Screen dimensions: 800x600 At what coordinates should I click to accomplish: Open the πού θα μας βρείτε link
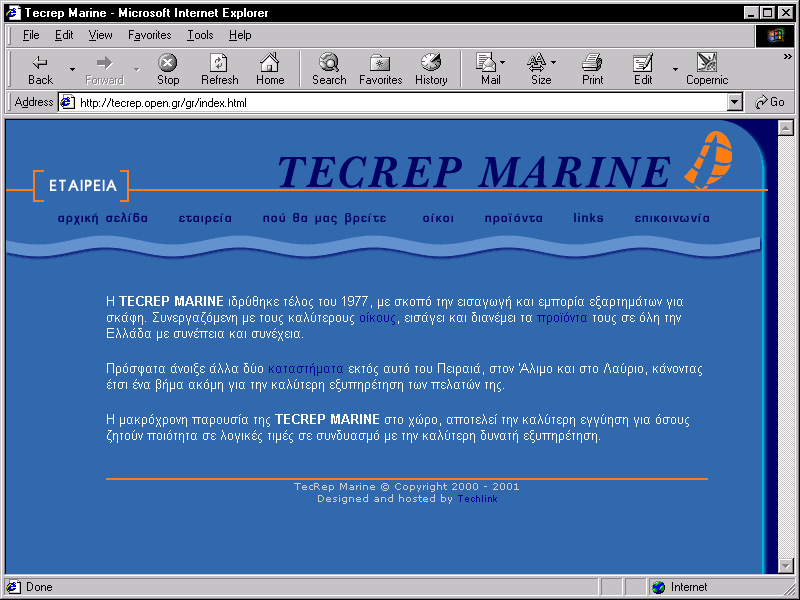pyautogui.click(x=324, y=218)
